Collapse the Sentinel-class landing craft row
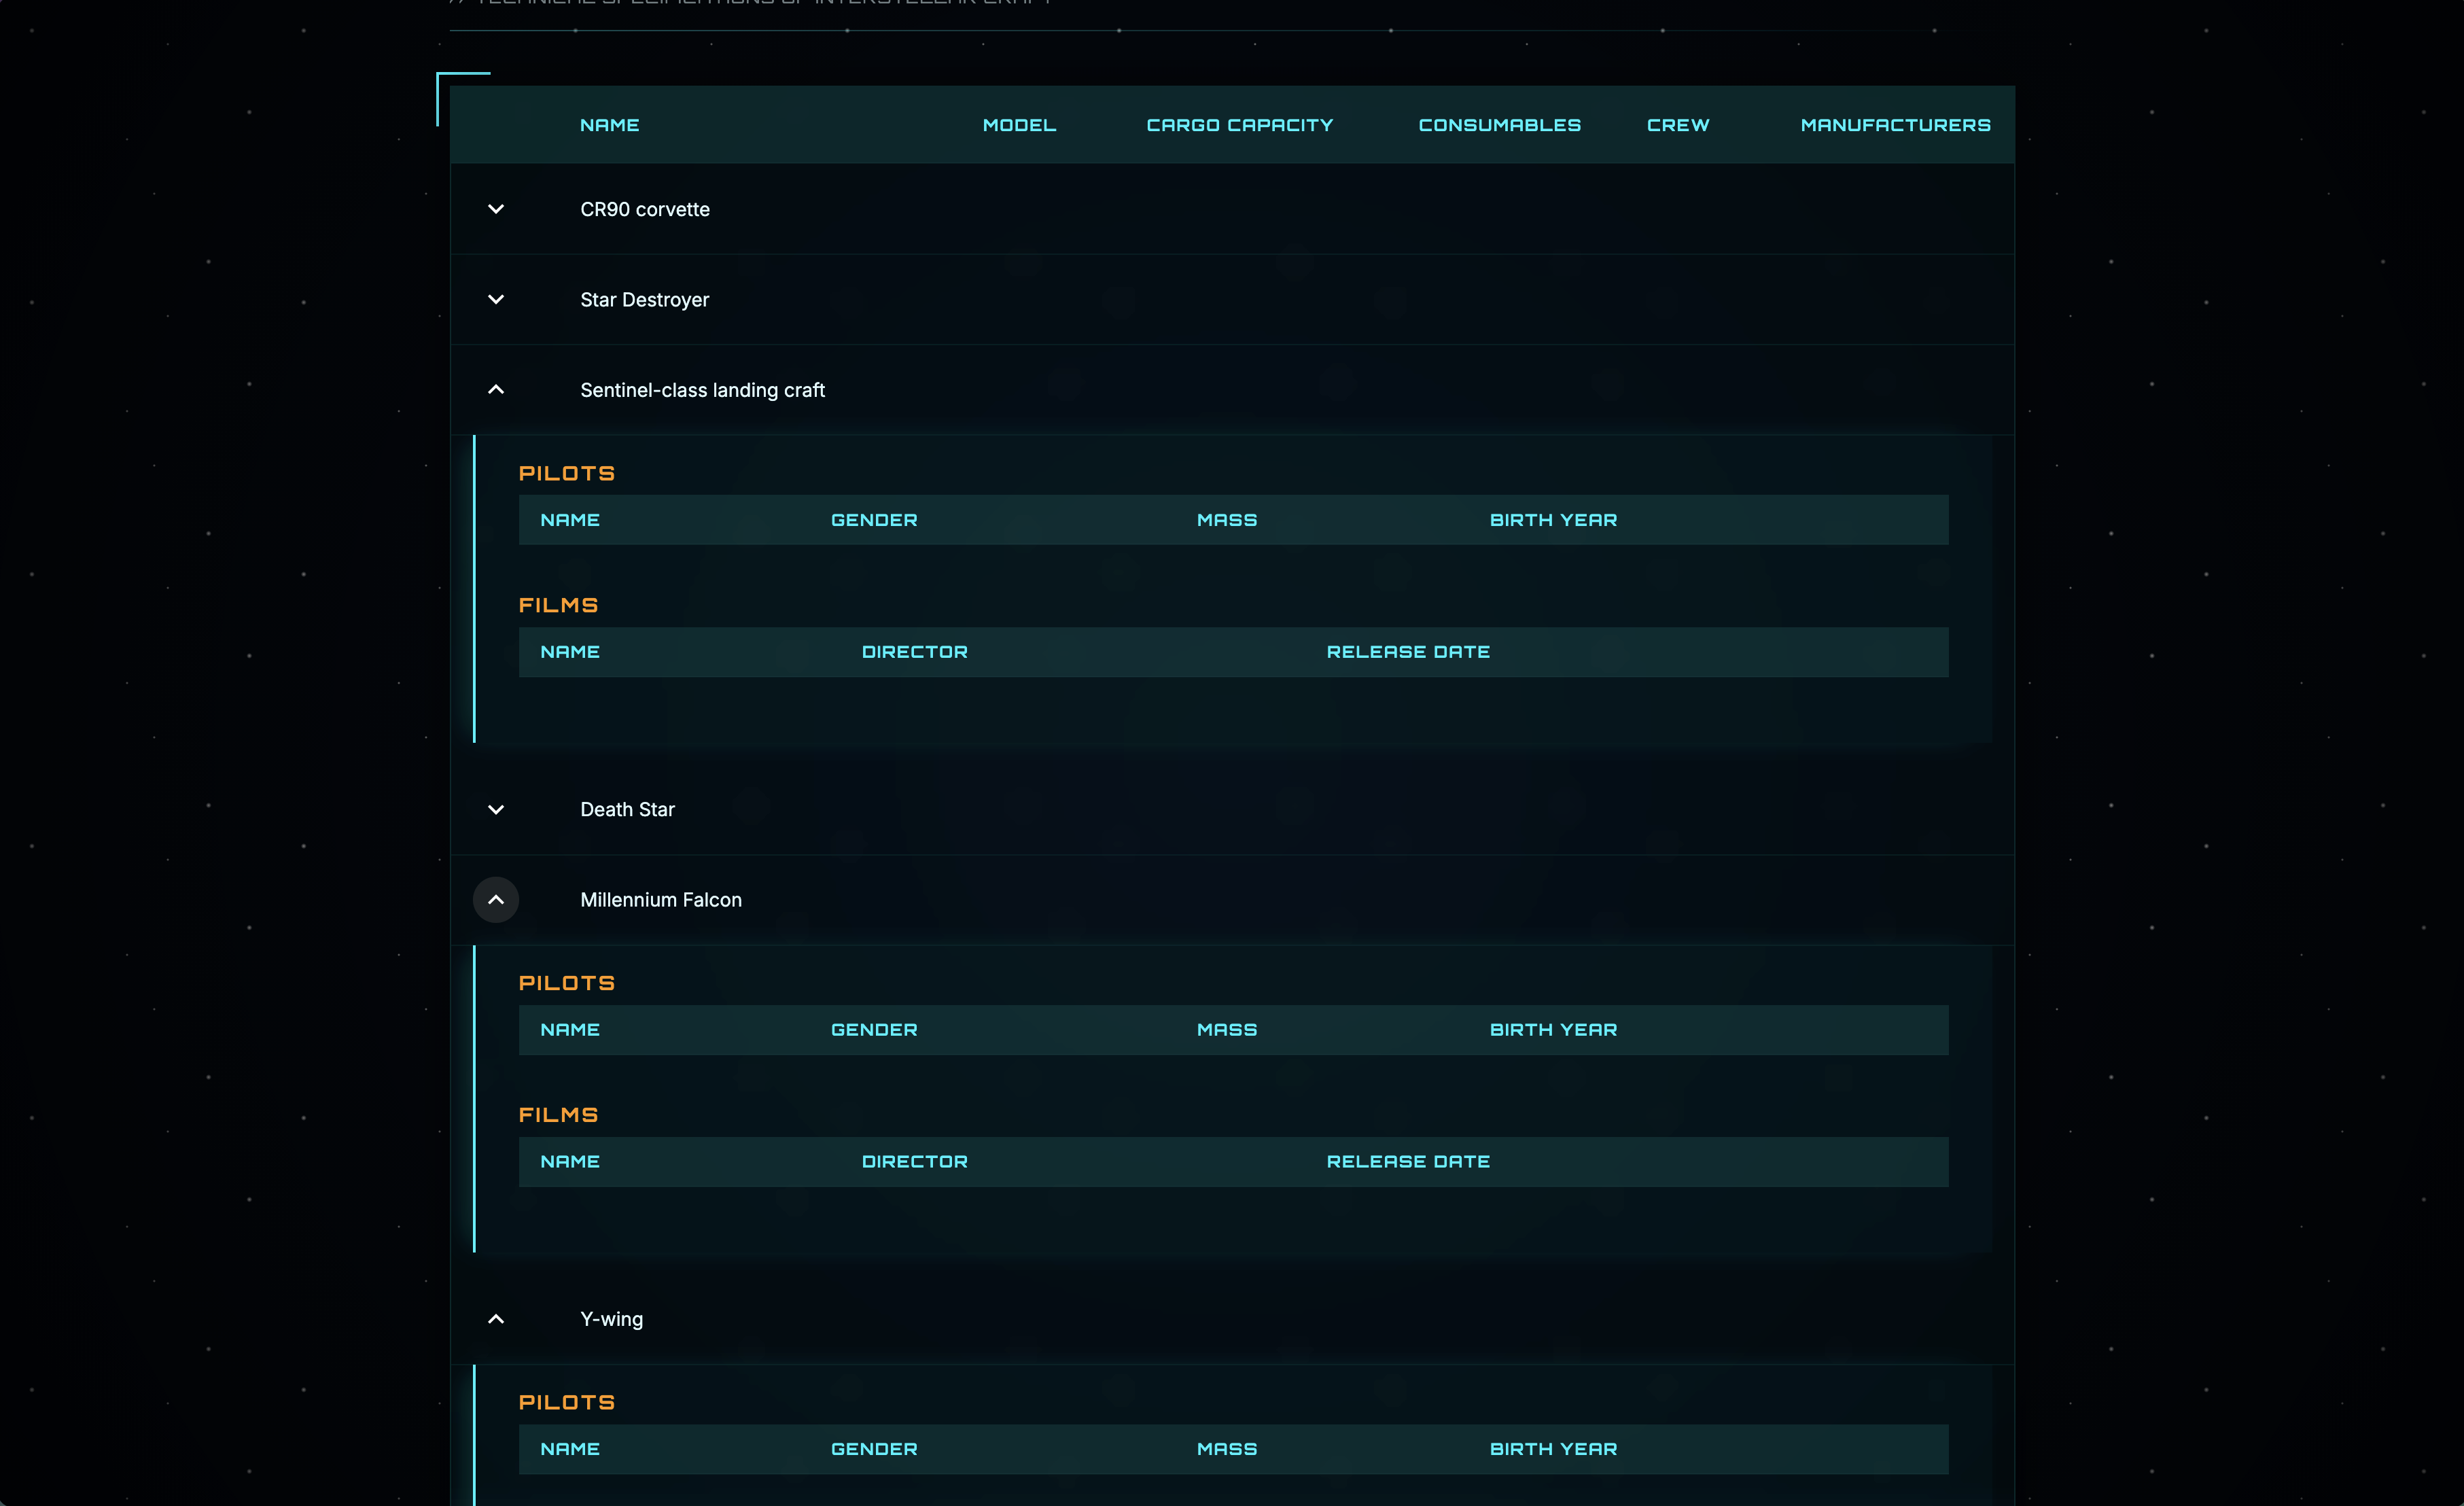The height and width of the screenshot is (1506, 2464). tap(496, 390)
